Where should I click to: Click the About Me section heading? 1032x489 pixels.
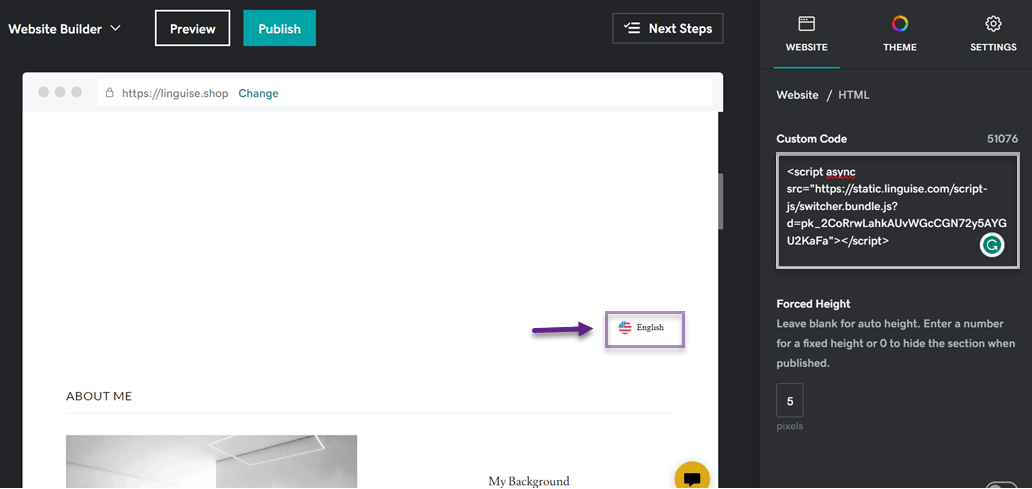pos(99,396)
